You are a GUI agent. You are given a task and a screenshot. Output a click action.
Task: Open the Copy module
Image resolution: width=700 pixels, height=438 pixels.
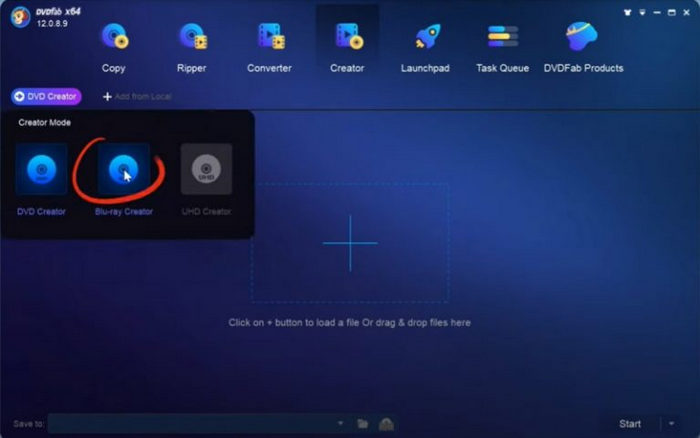pyautogui.click(x=114, y=48)
